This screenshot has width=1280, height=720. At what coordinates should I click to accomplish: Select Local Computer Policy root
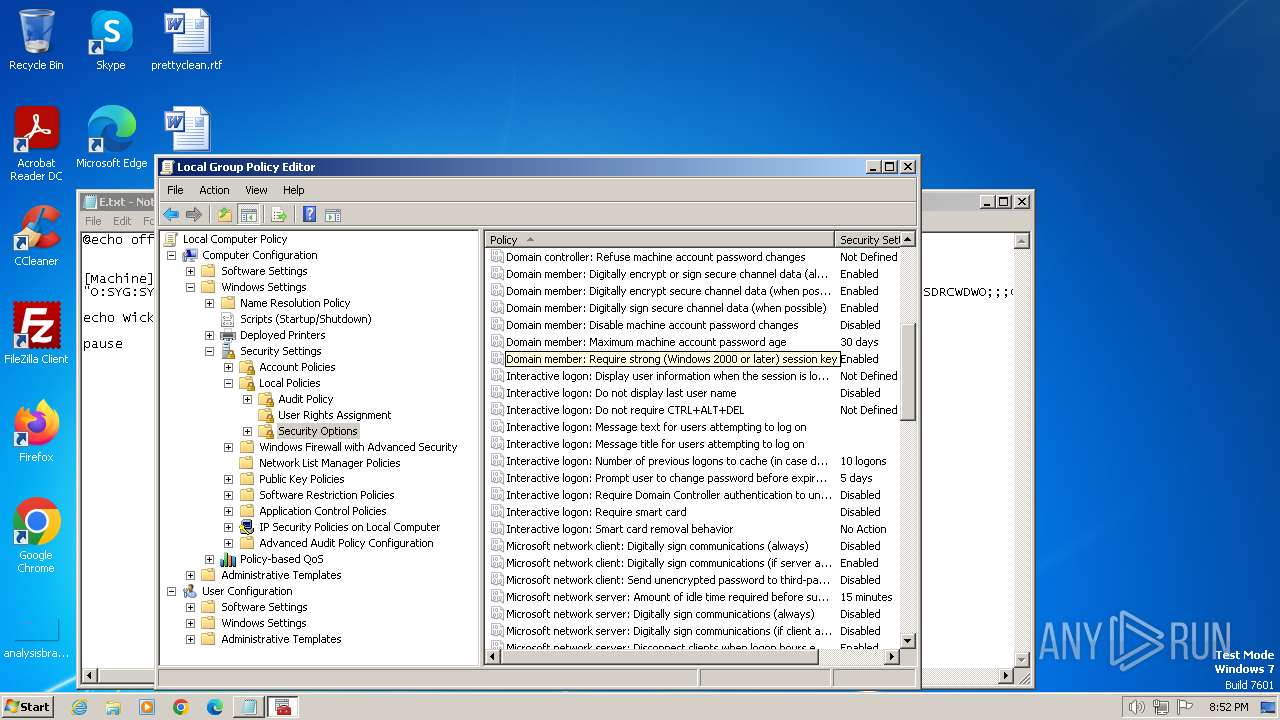pos(235,239)
